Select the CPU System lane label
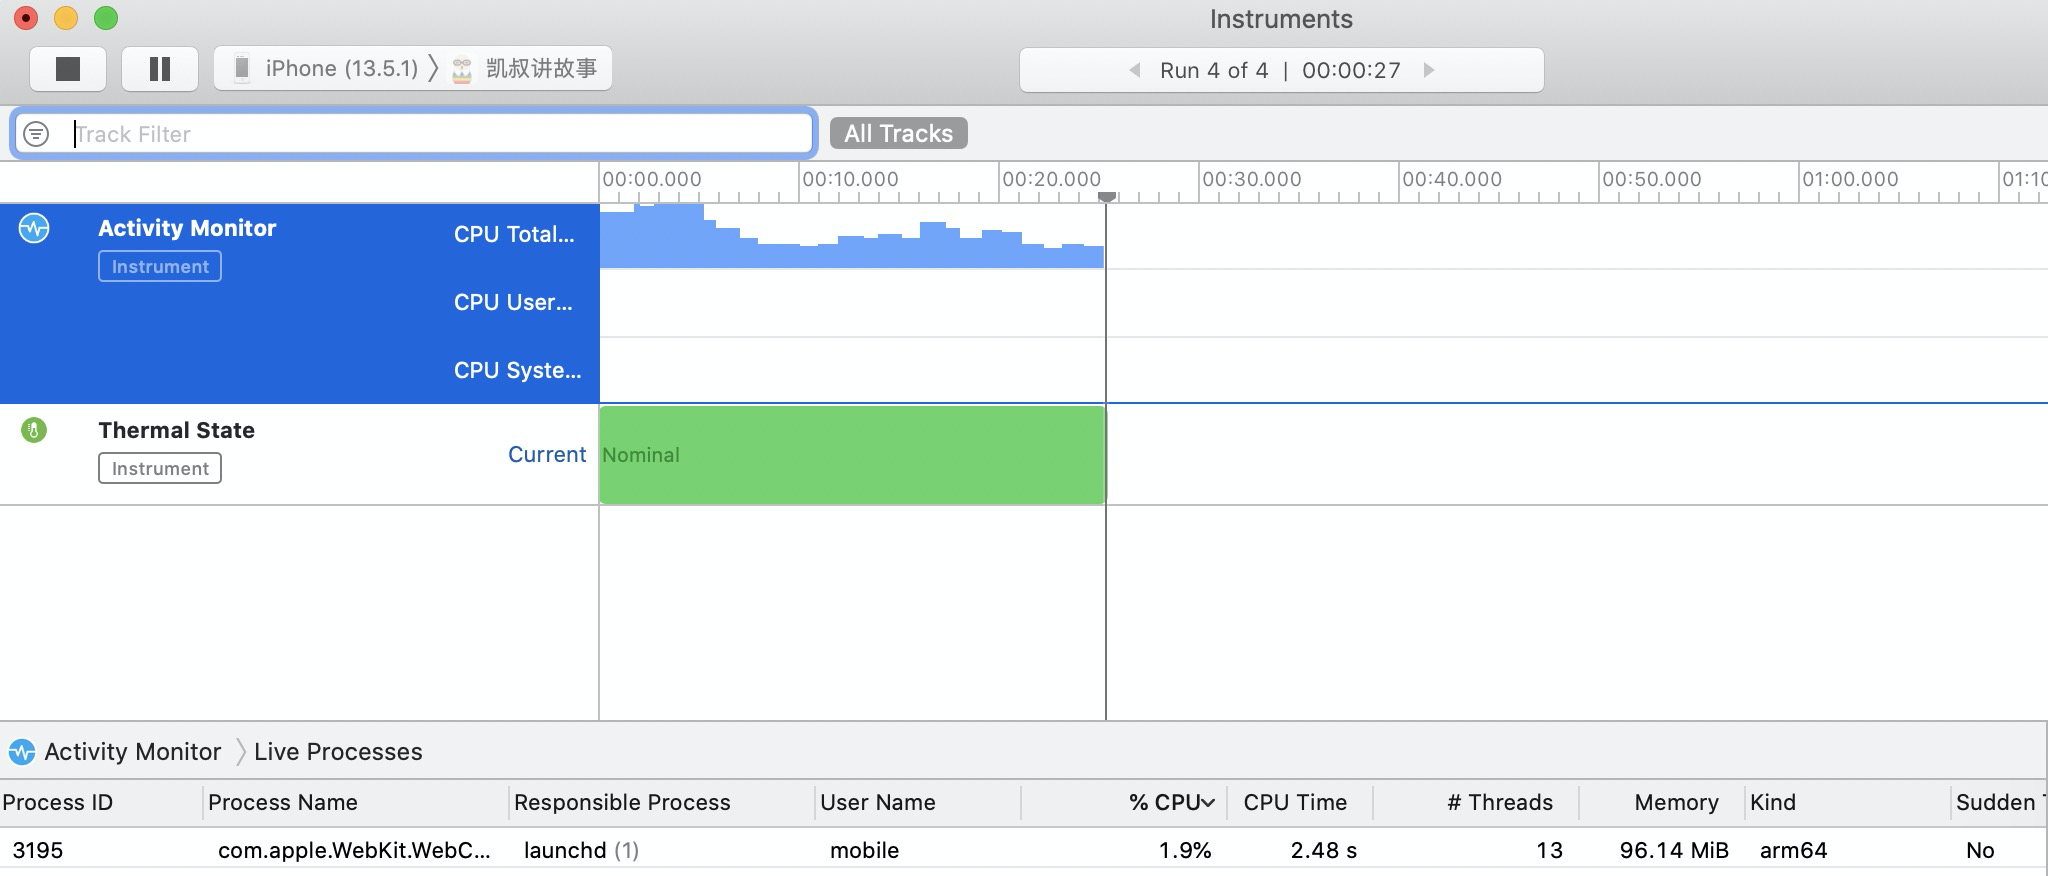This screenshot has width=2048, height=876. click(517, 370)
